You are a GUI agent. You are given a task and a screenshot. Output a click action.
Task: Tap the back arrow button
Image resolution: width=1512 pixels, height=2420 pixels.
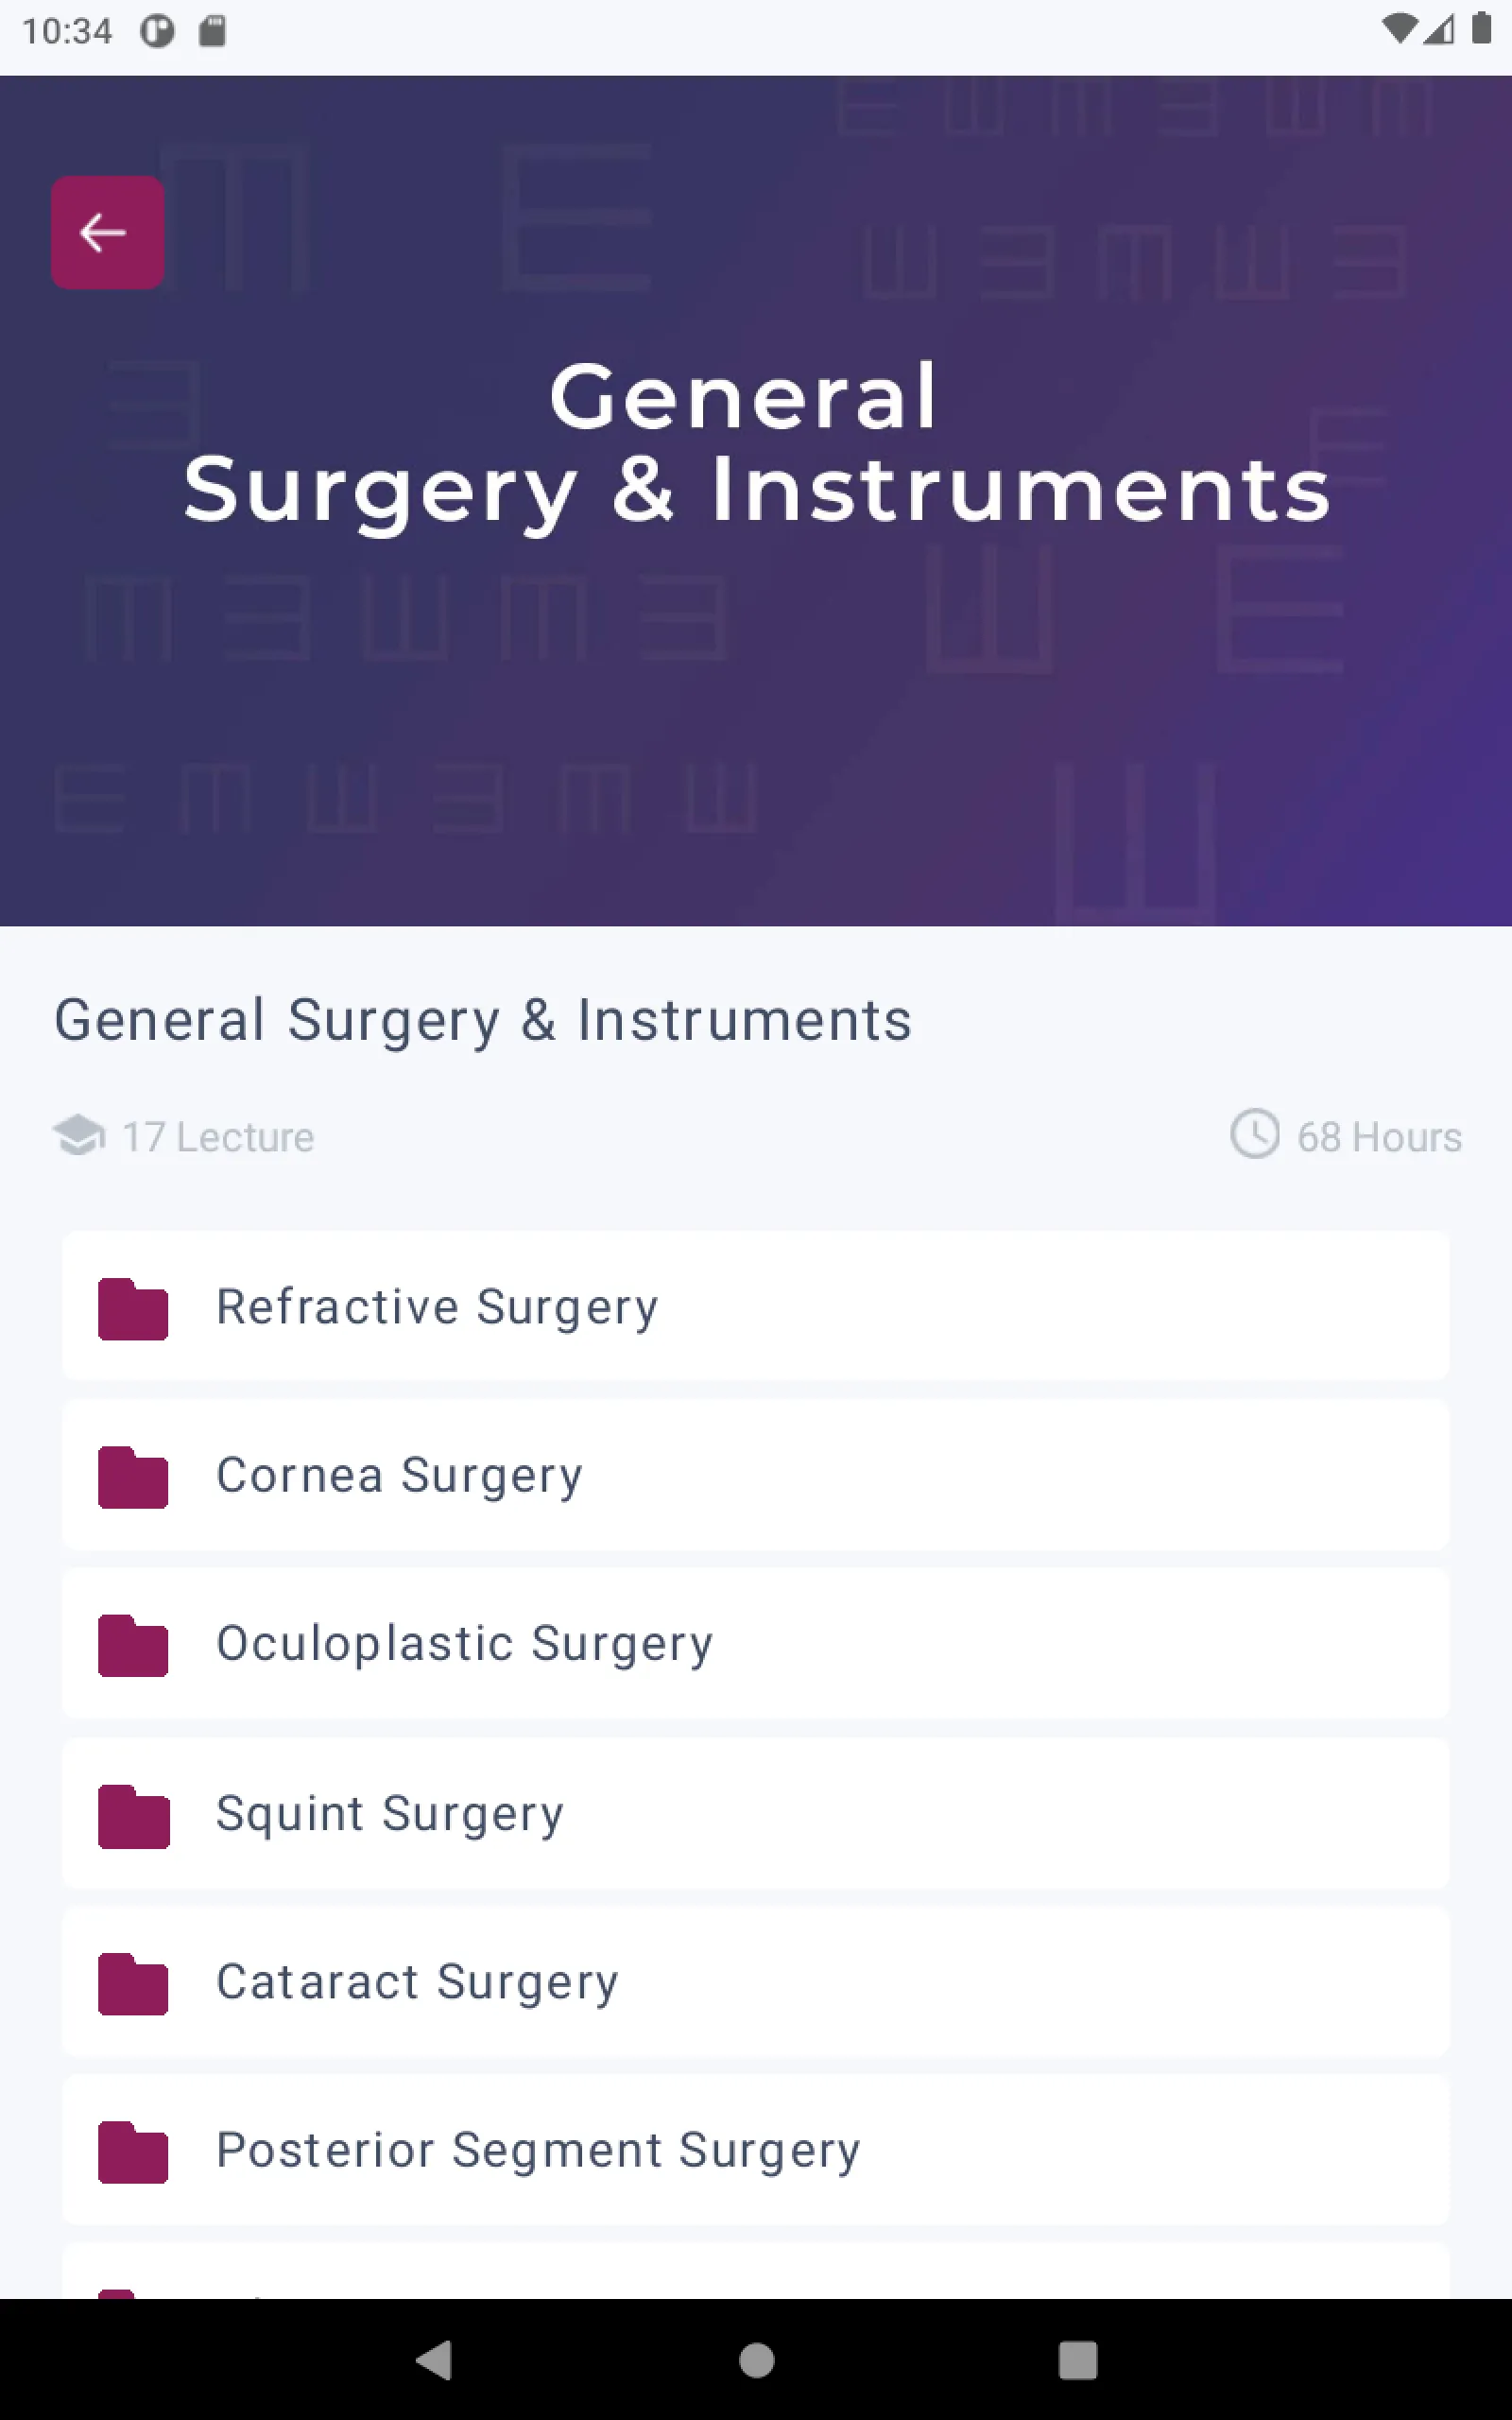(107, 232)
